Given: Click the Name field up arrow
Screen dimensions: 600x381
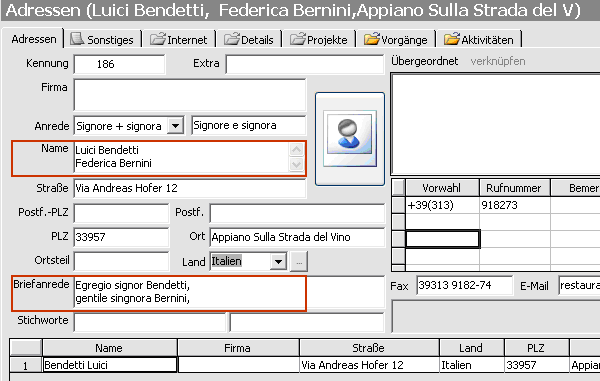Looking at the screenshot, I should point(296,150).
